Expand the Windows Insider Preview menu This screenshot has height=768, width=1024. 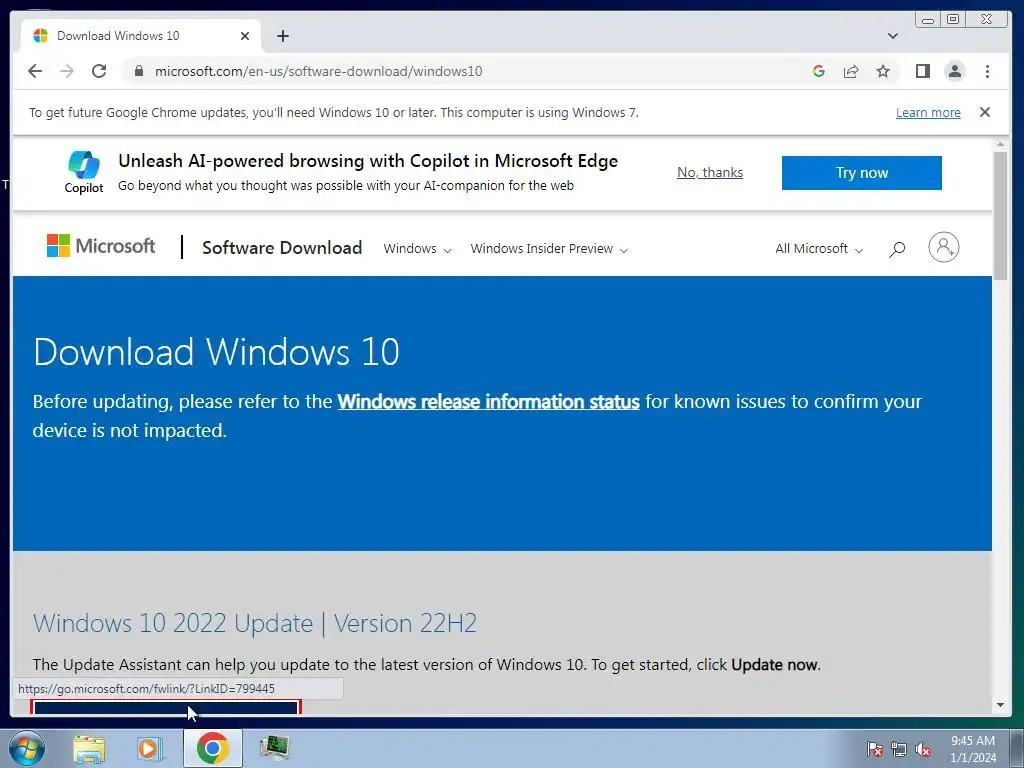549,249
